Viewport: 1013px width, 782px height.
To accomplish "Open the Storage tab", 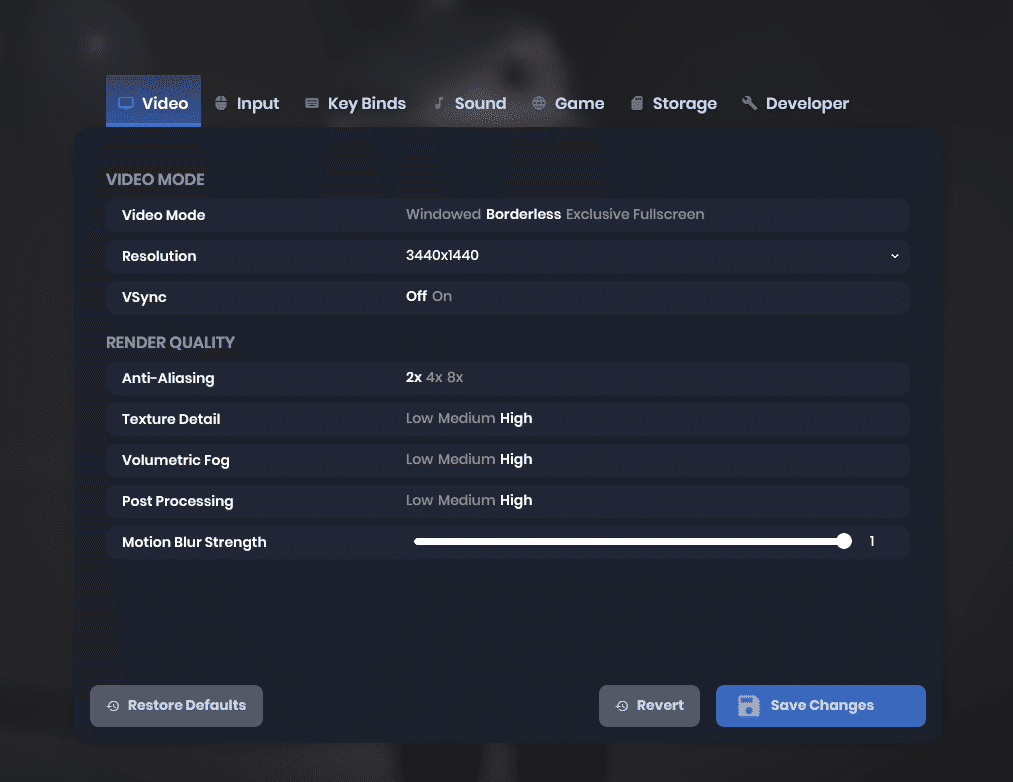I will tap(674, 103).
